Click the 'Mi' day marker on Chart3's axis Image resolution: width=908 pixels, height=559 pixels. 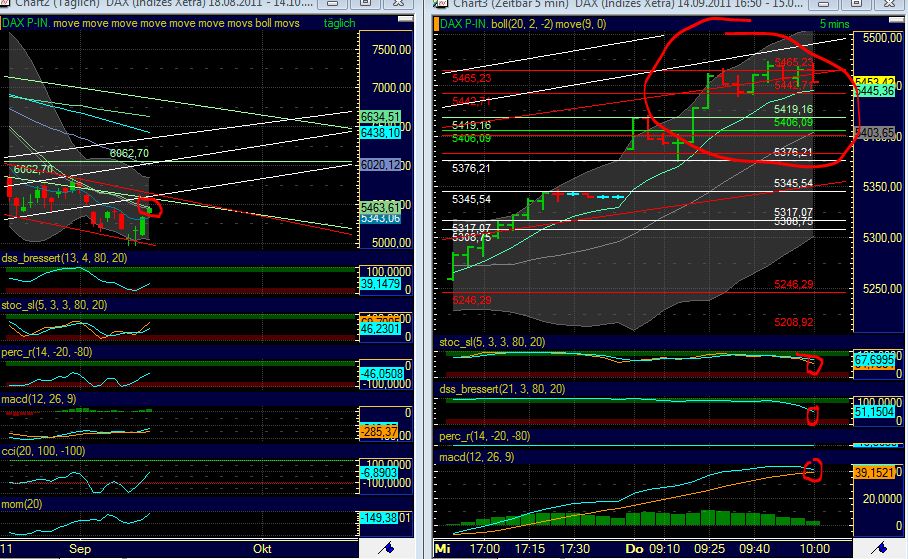tap(442, 549)
